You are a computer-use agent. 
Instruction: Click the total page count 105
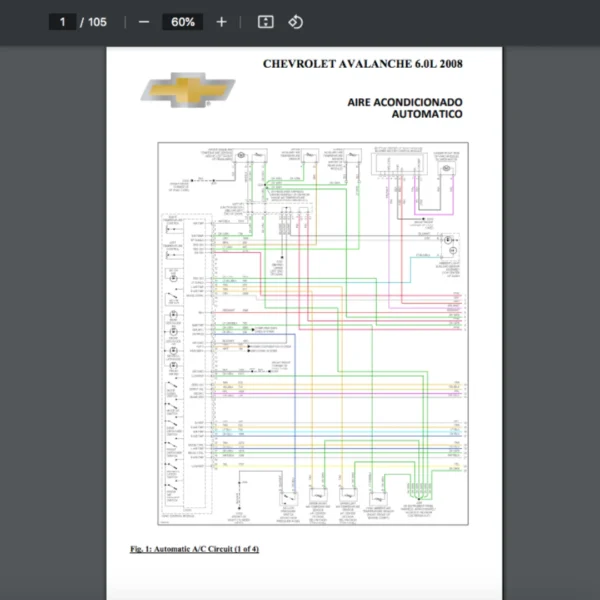[x=97, y=22]
